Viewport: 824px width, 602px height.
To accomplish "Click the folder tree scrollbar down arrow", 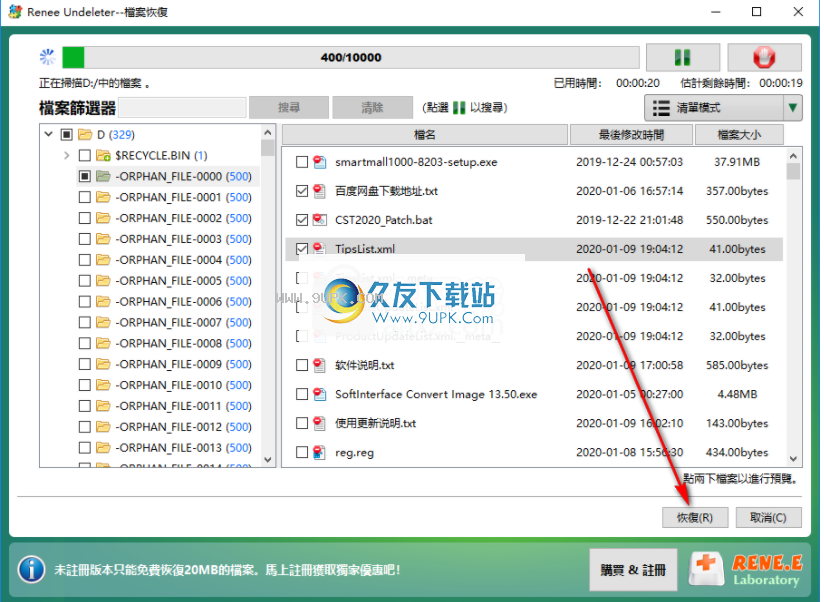I will pyautogui.click(x=267, y=460).
